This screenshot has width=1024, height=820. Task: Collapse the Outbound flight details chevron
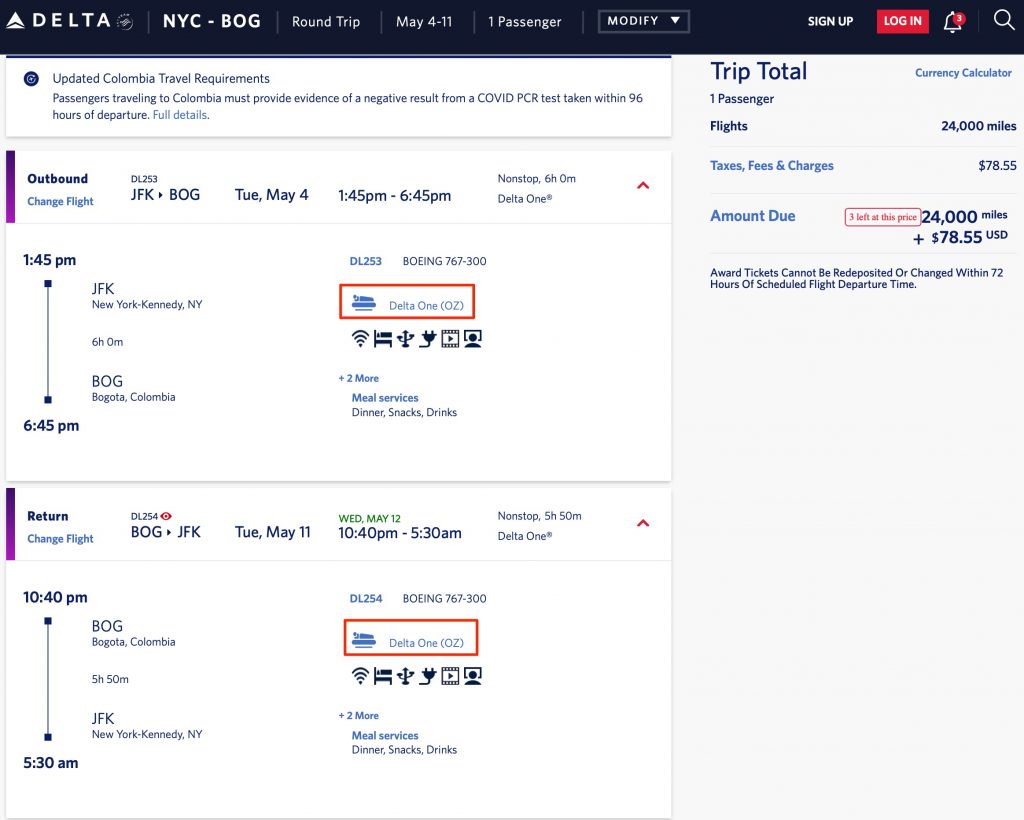point(643,185)
